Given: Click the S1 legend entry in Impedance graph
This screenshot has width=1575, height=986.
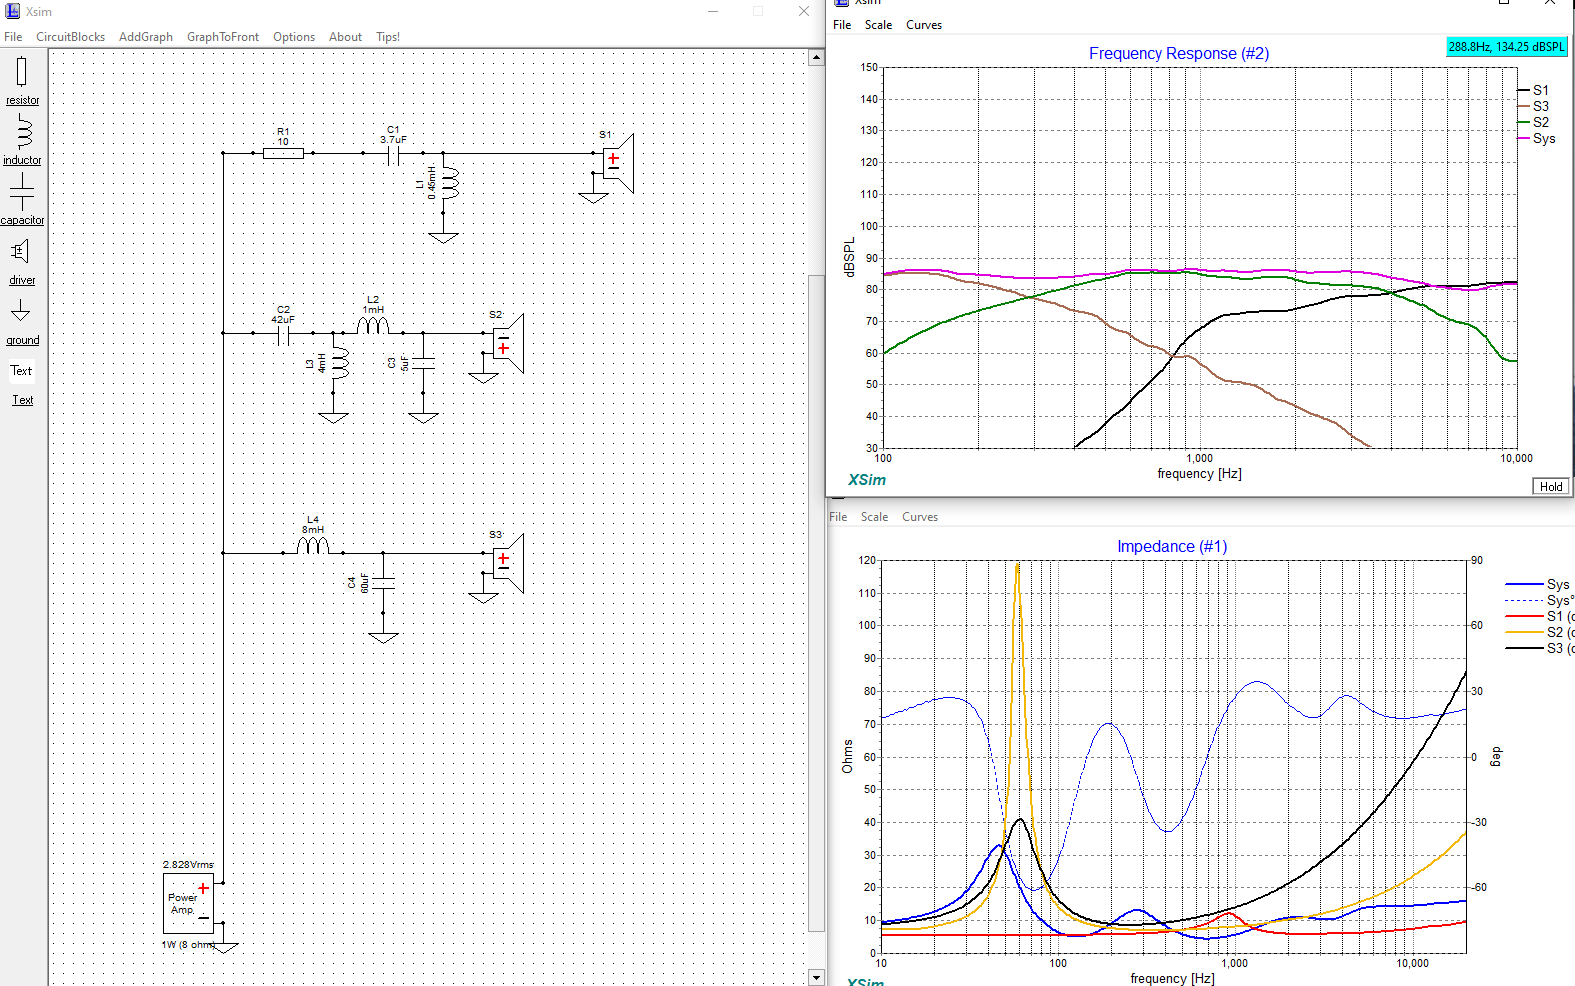Looking at the screenshot, I should (1540, 616).
